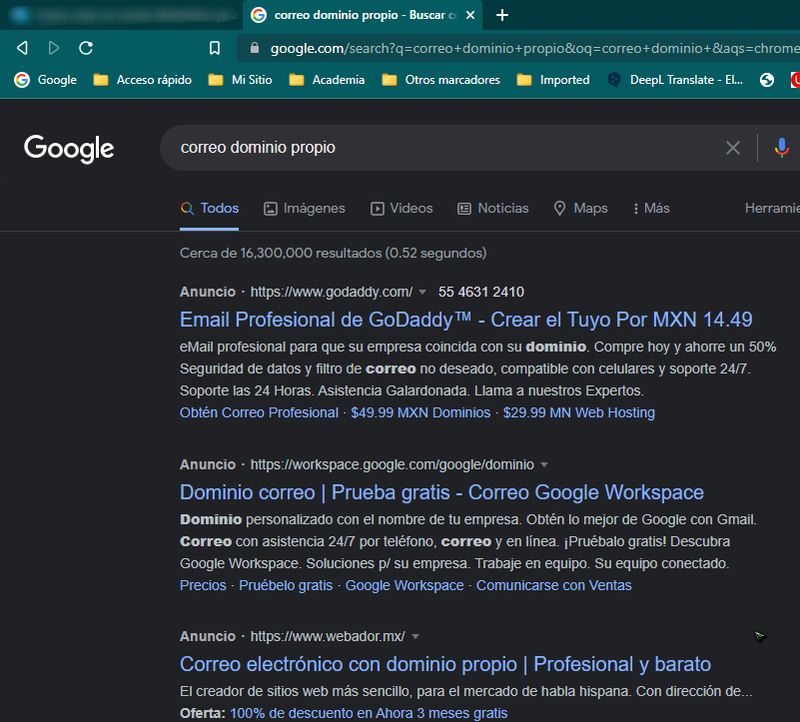Switch to the Videos tab
Image resolution: width=800 pixels, height=722 pixels.
pos(402,208)
